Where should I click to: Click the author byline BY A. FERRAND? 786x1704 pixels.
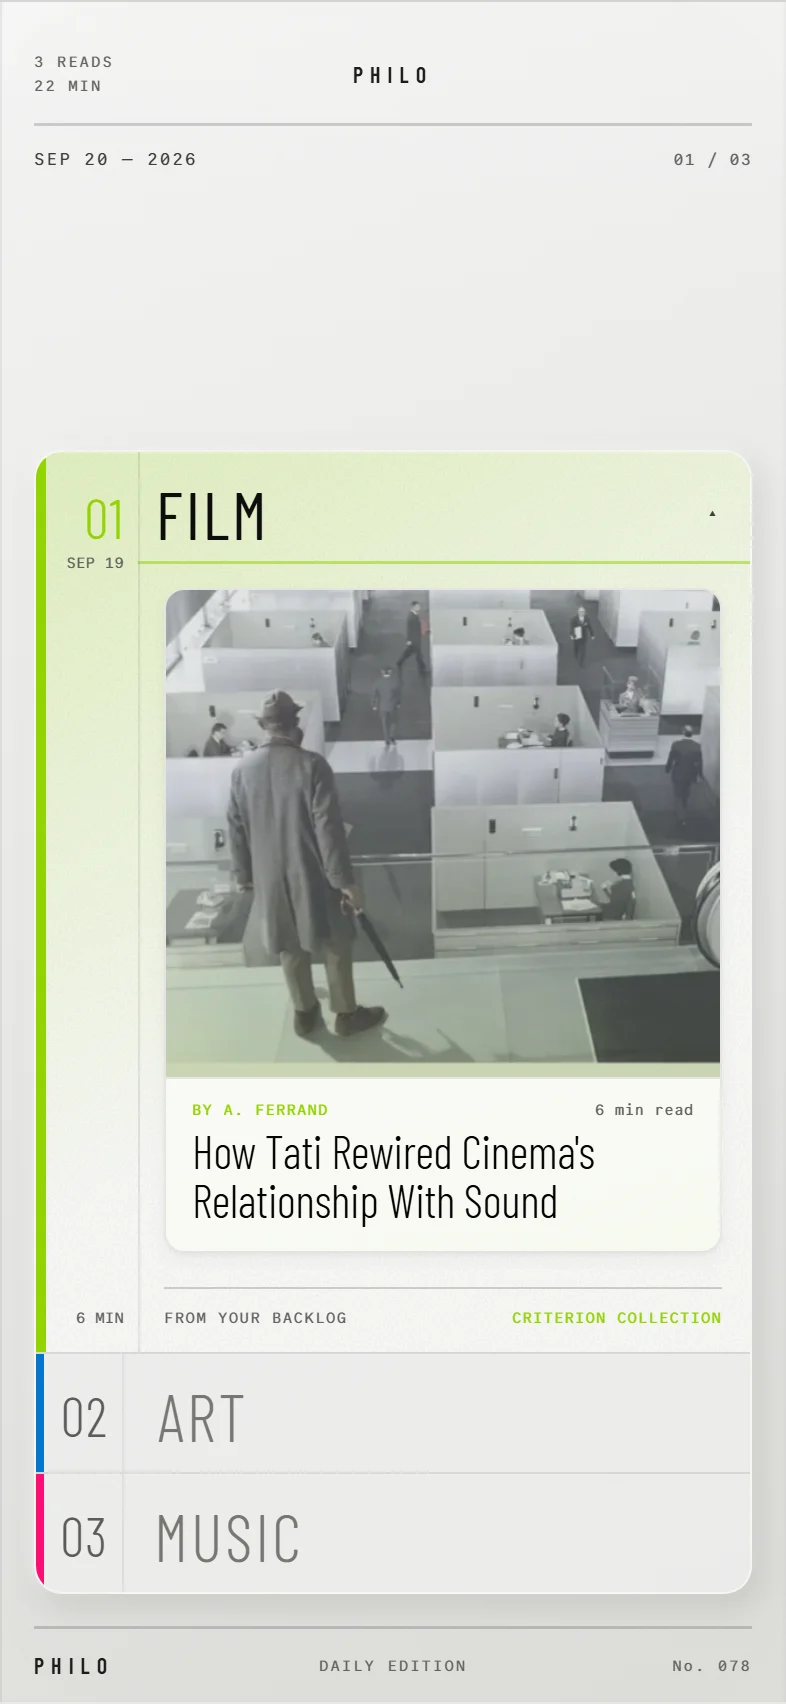[260, 1110]
